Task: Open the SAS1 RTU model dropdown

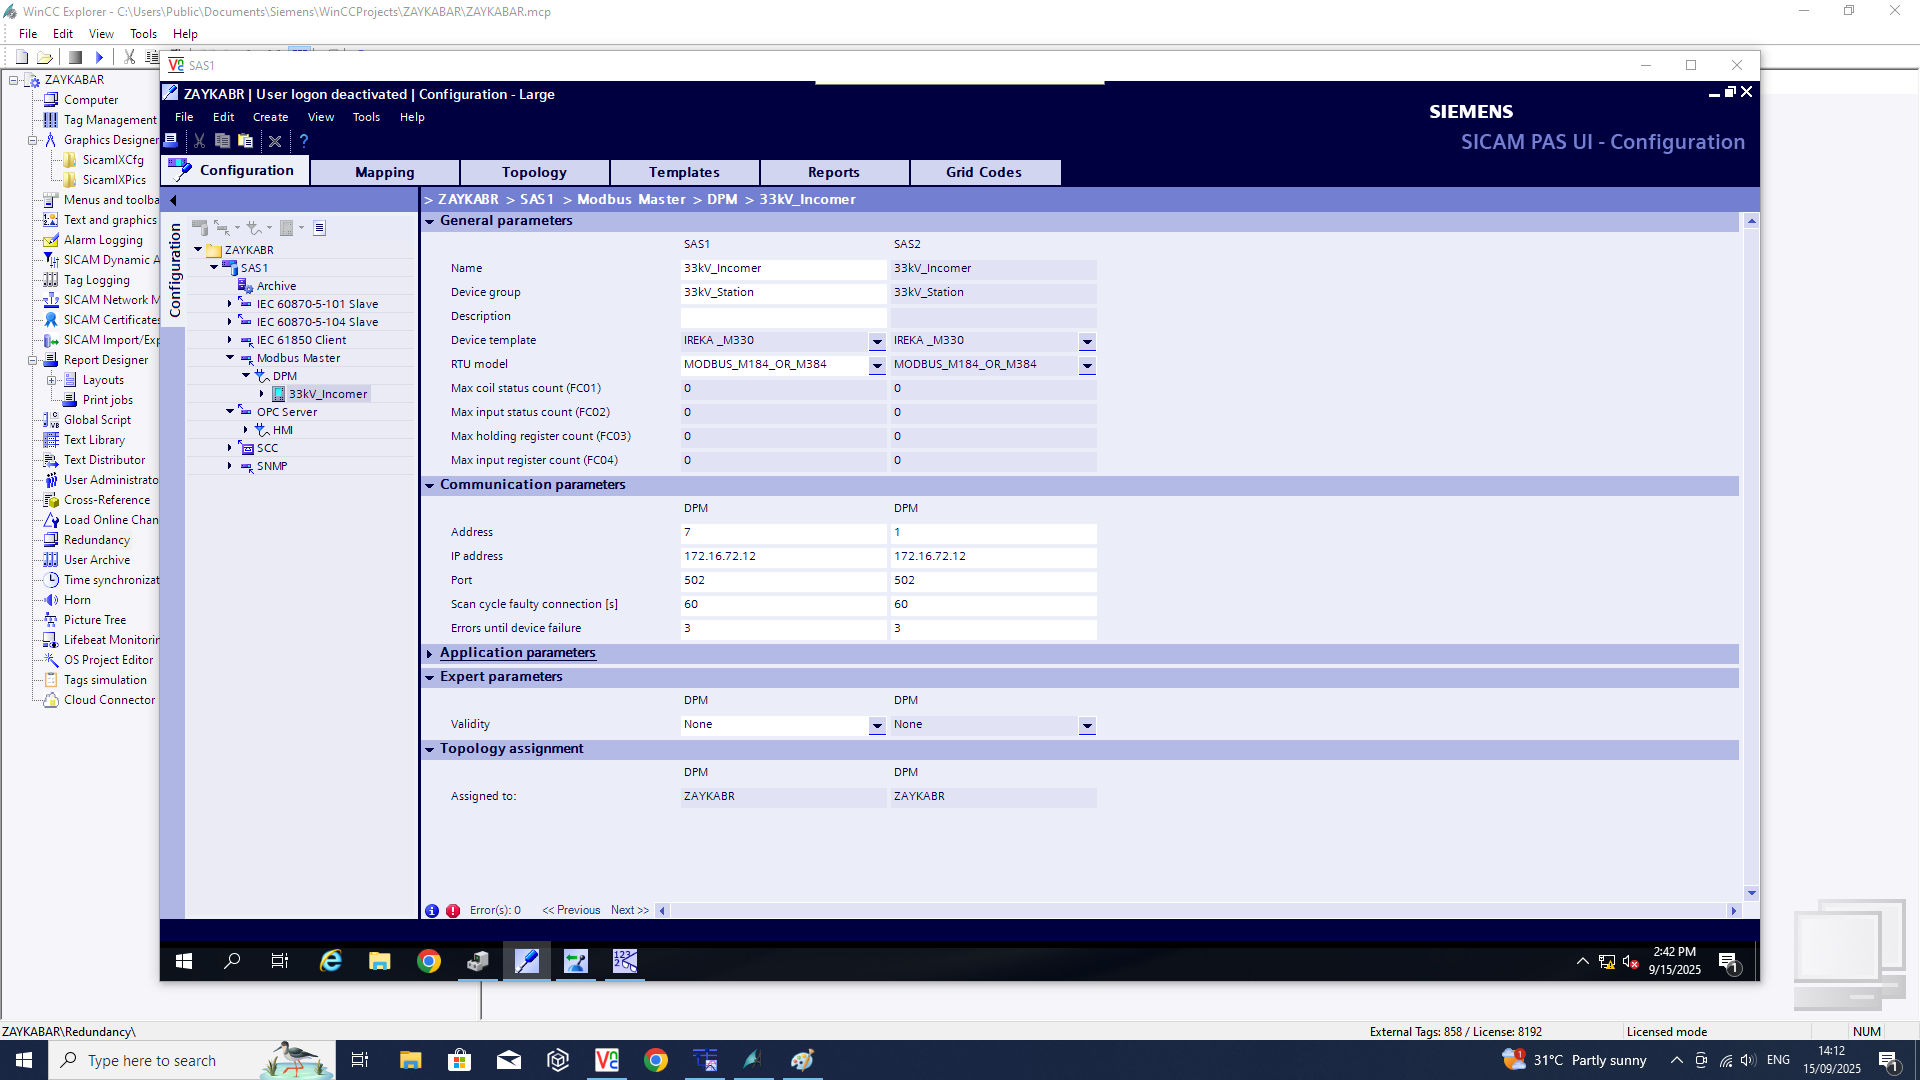Action: pyautogui.click(x=877, y=366)
